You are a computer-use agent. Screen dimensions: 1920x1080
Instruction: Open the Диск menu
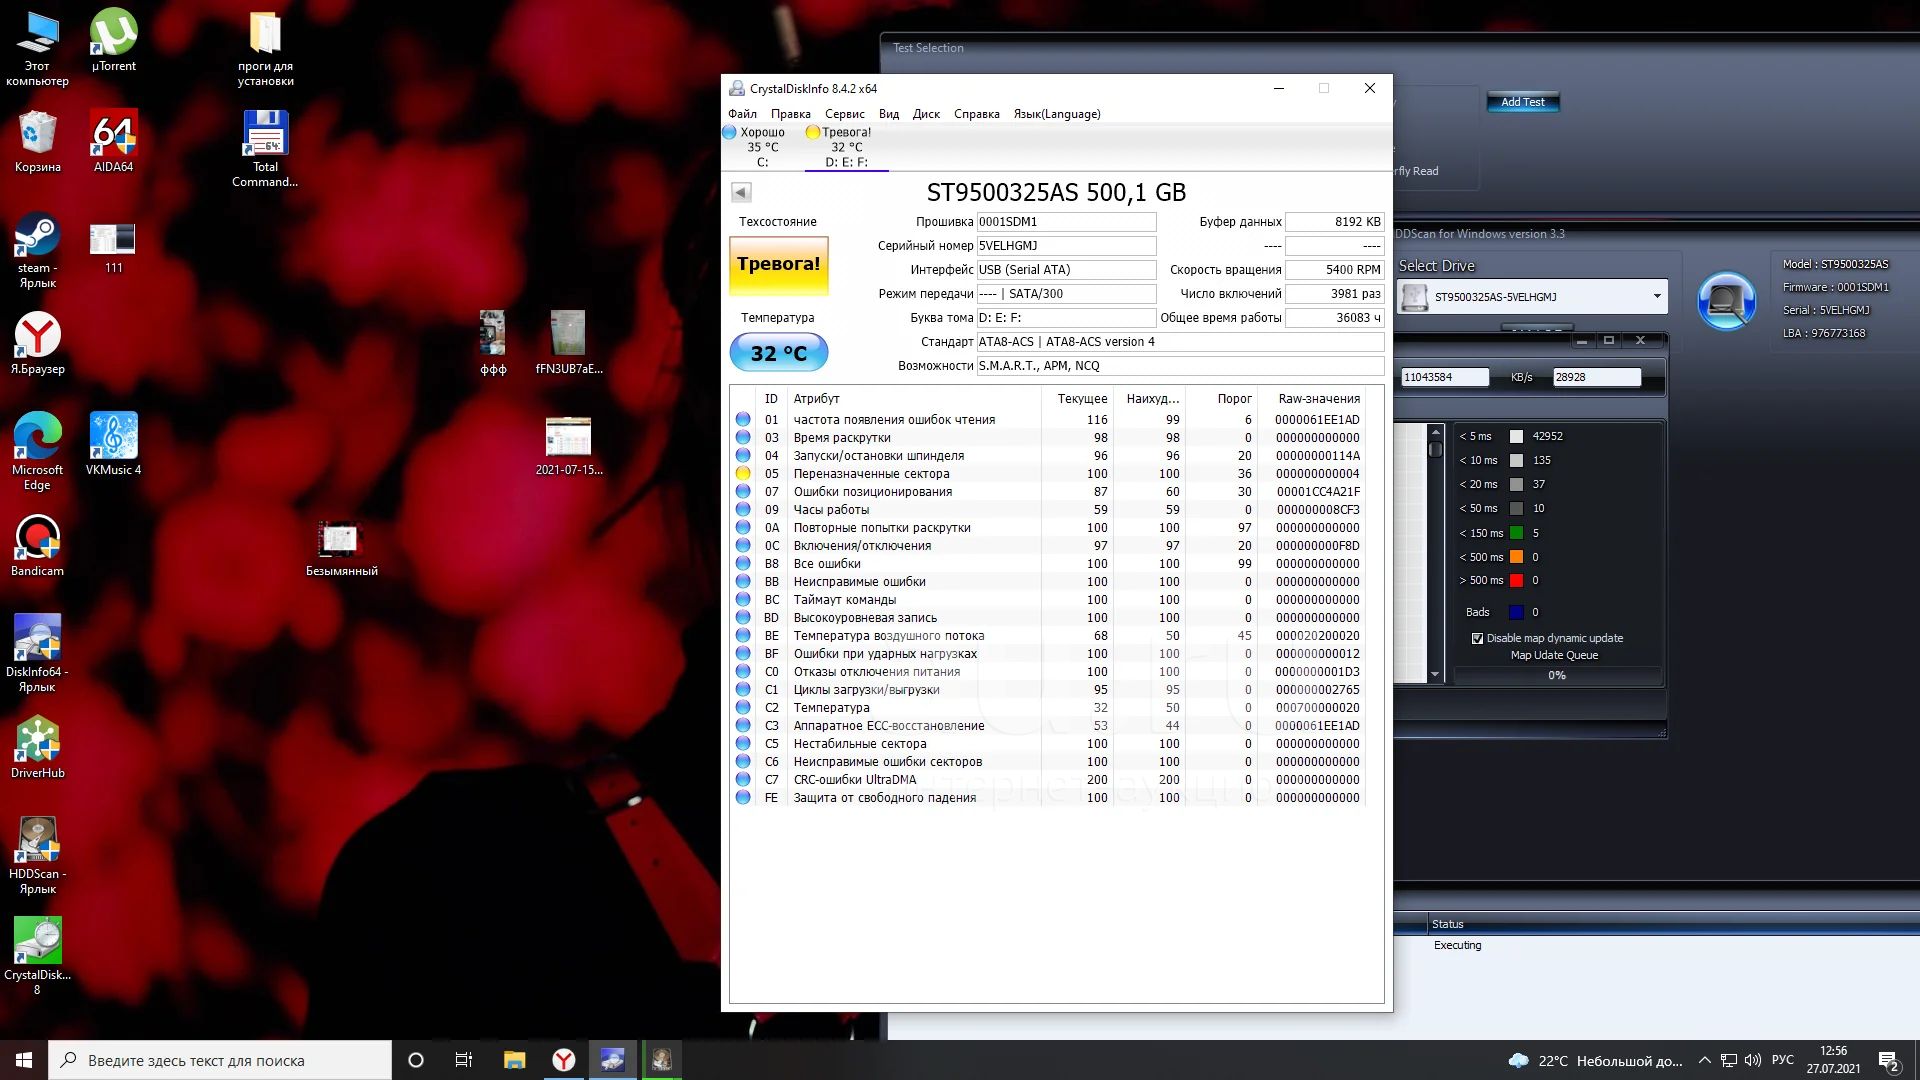pos(926,114)
